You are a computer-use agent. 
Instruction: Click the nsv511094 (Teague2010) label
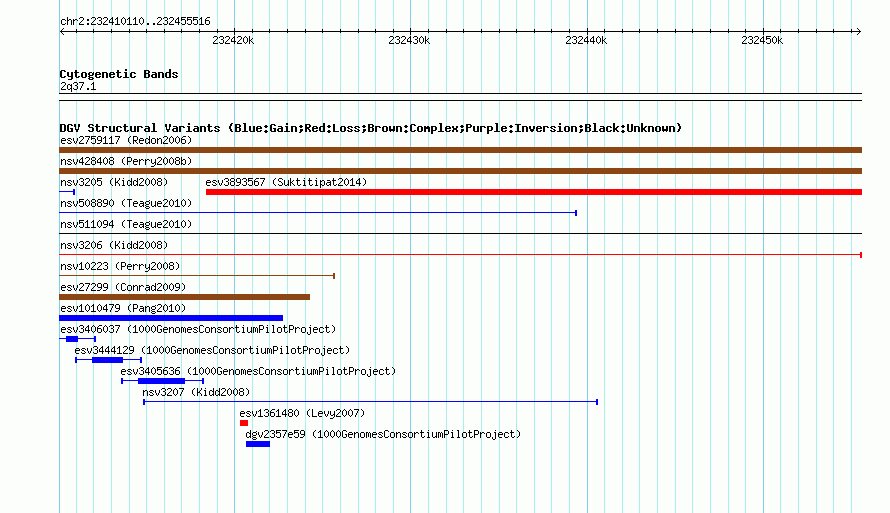click(126, 224)
